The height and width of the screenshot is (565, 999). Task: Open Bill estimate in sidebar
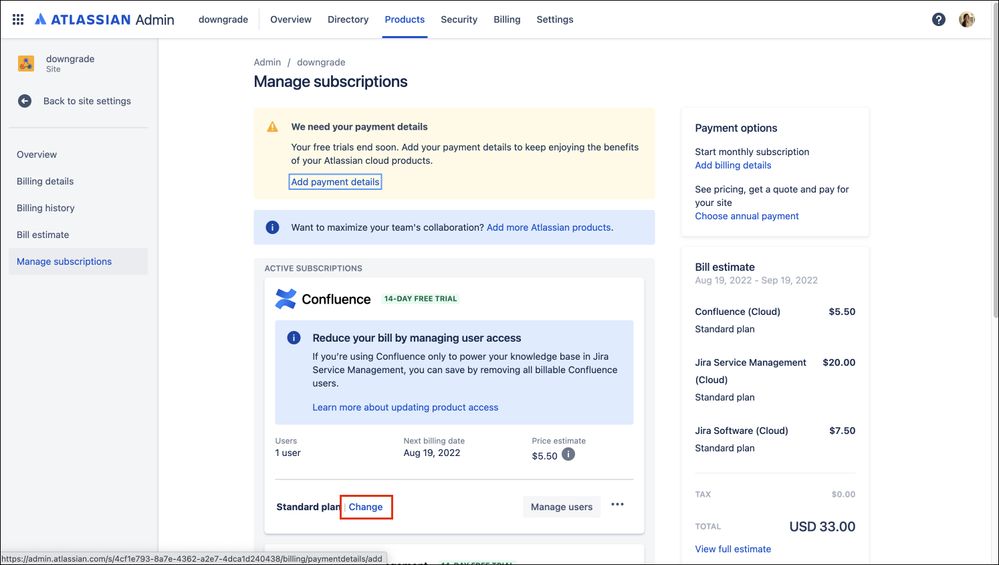click(x=78, y=234)
